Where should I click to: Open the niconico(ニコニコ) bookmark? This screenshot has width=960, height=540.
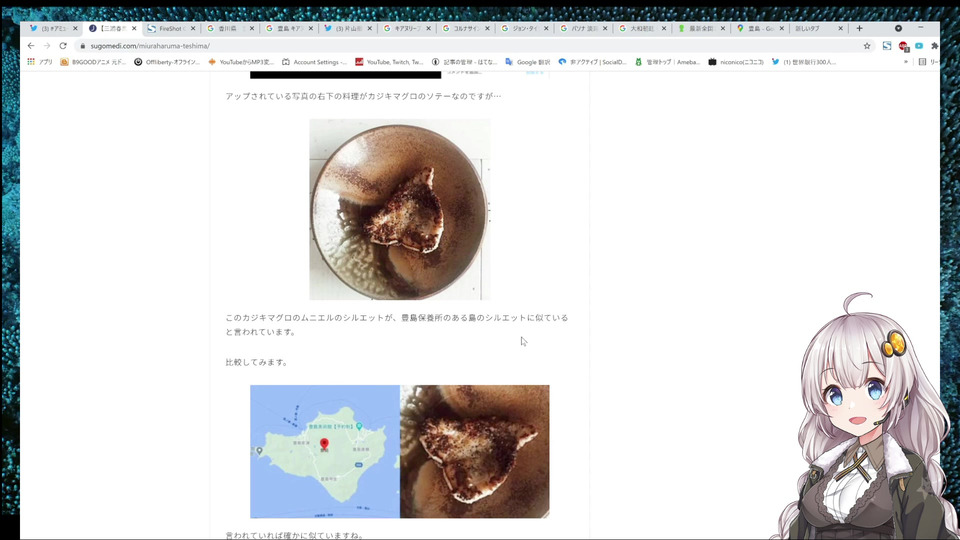[x=737, y=62]
